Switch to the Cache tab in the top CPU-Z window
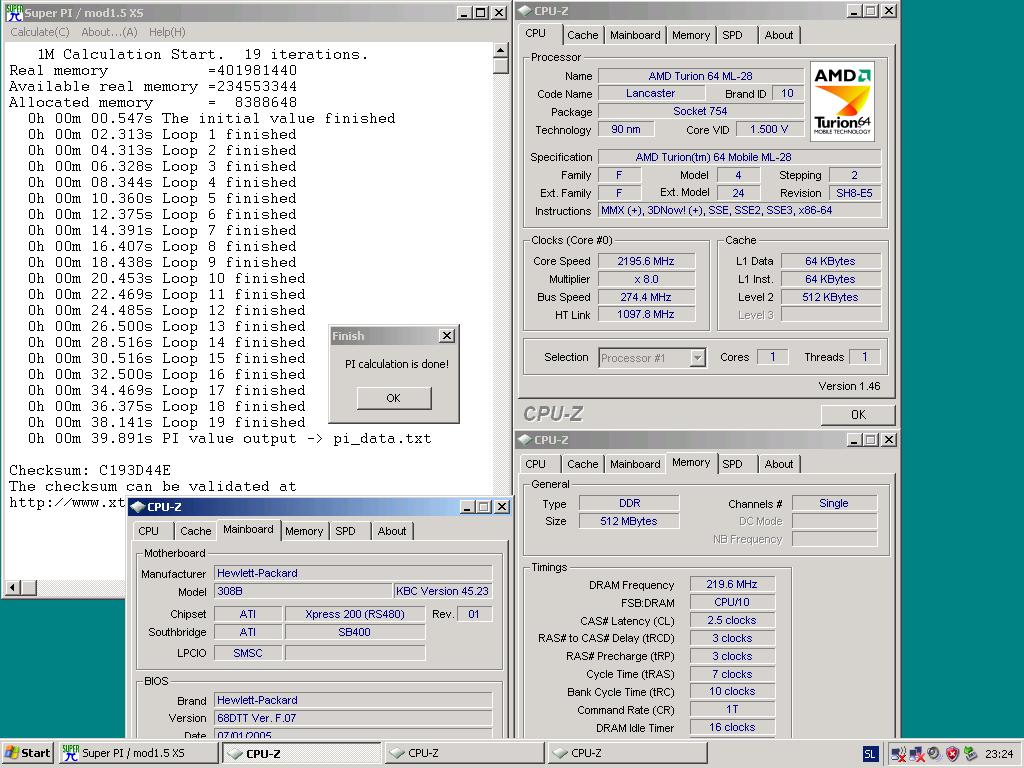 [x=583, y=35]
